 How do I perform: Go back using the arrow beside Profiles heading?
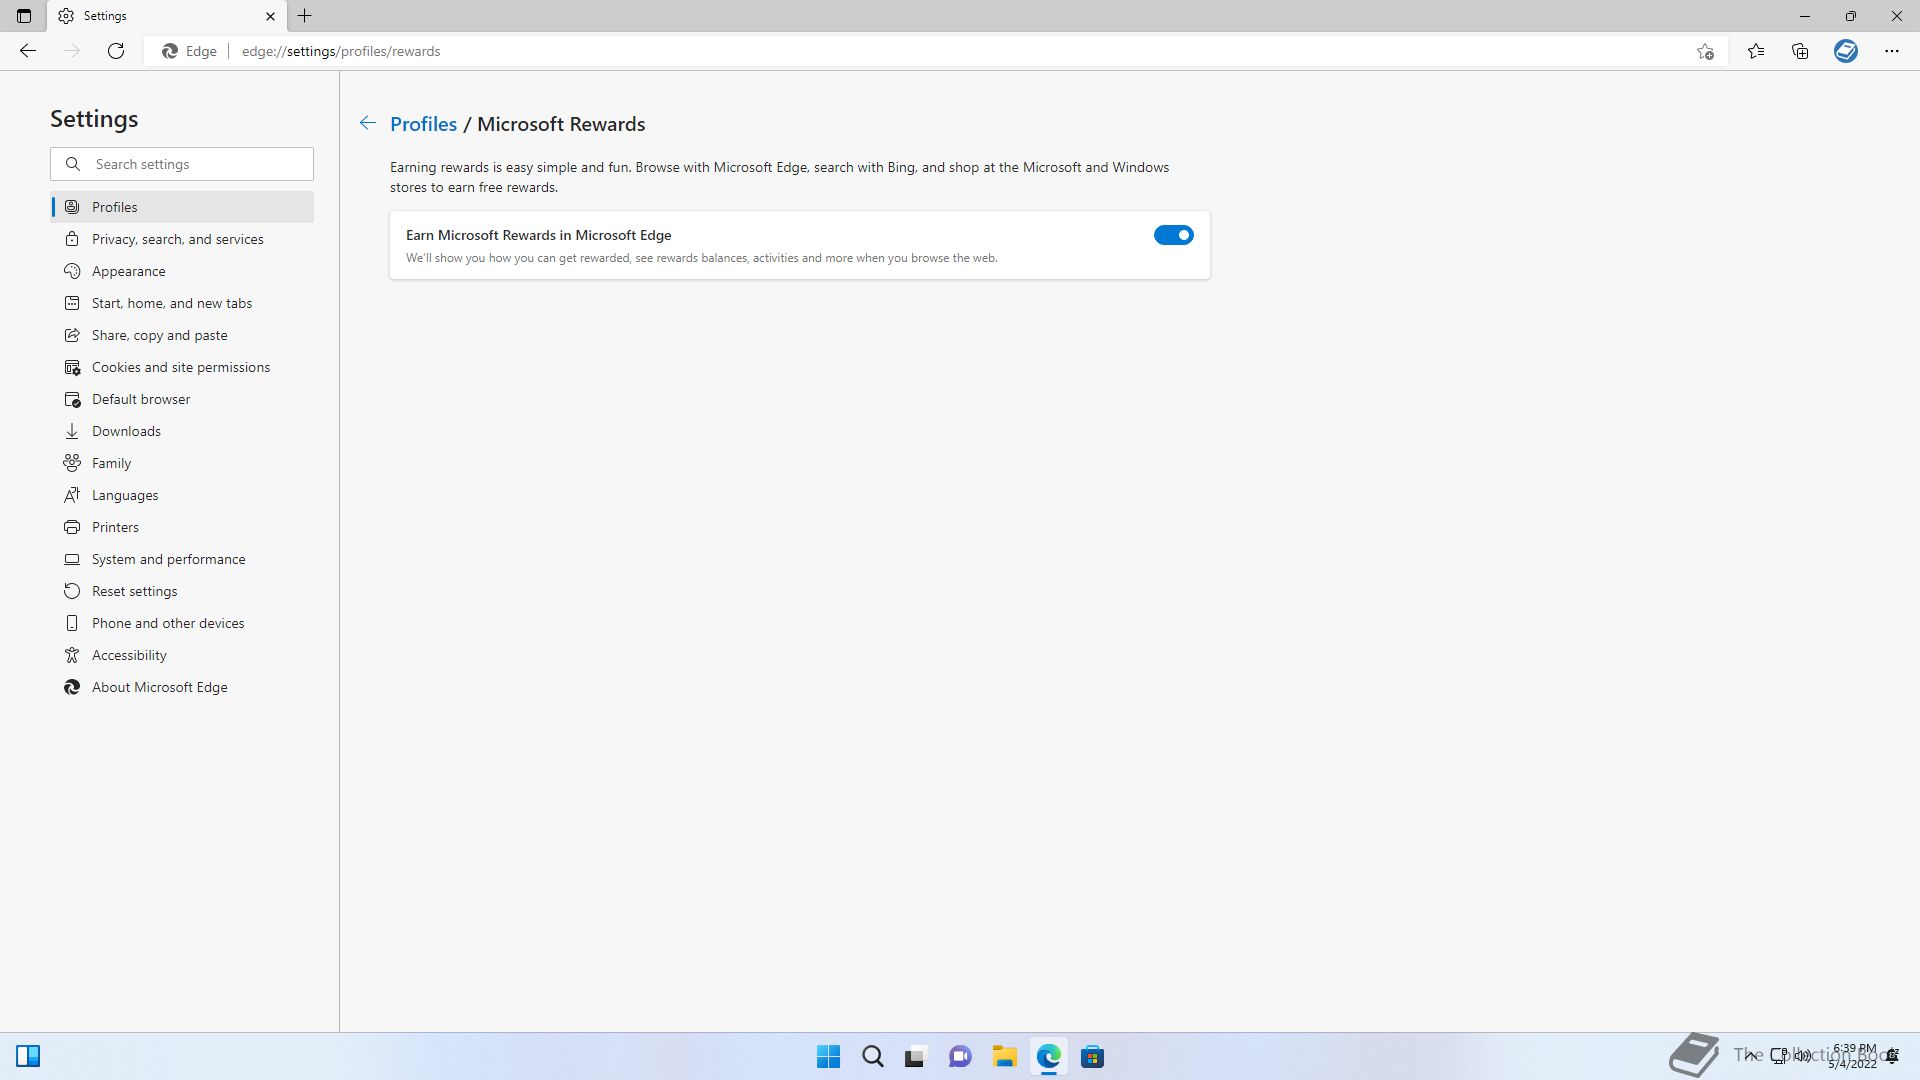click(x=368, y=123)
